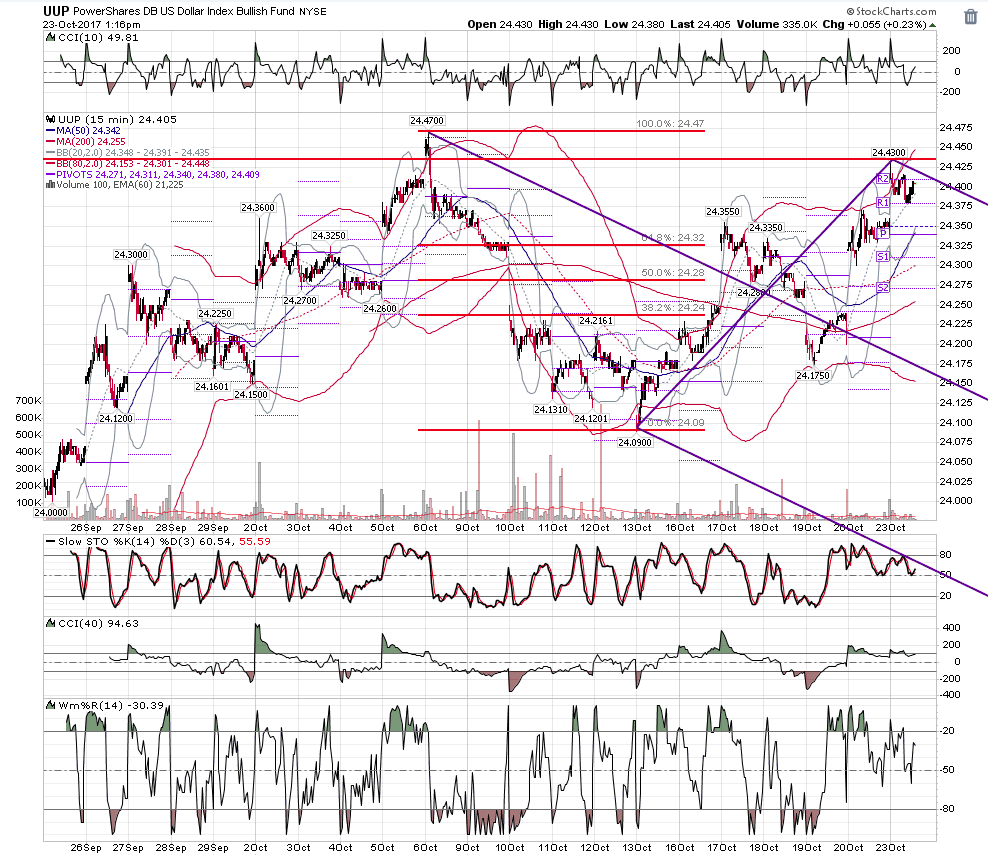Click the UUP (15 min) price legend icon

pyautogui.click(x=50, y=120)
